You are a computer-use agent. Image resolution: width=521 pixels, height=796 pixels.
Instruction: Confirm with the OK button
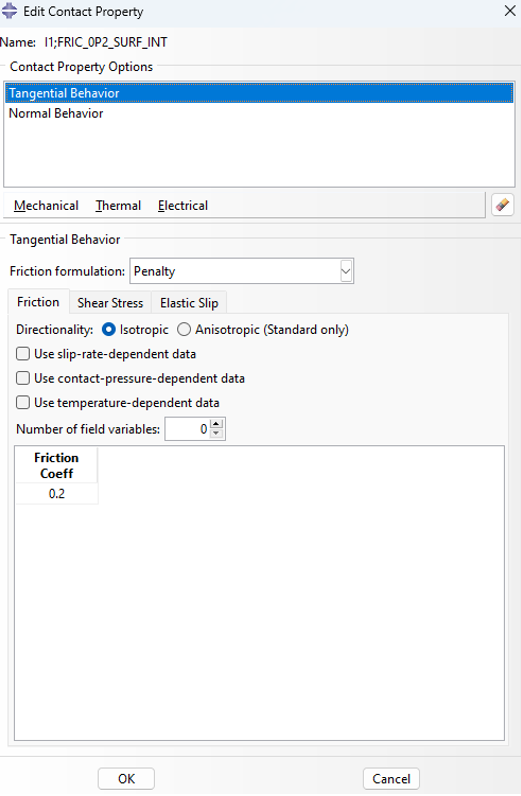click(x=126, y=779)
